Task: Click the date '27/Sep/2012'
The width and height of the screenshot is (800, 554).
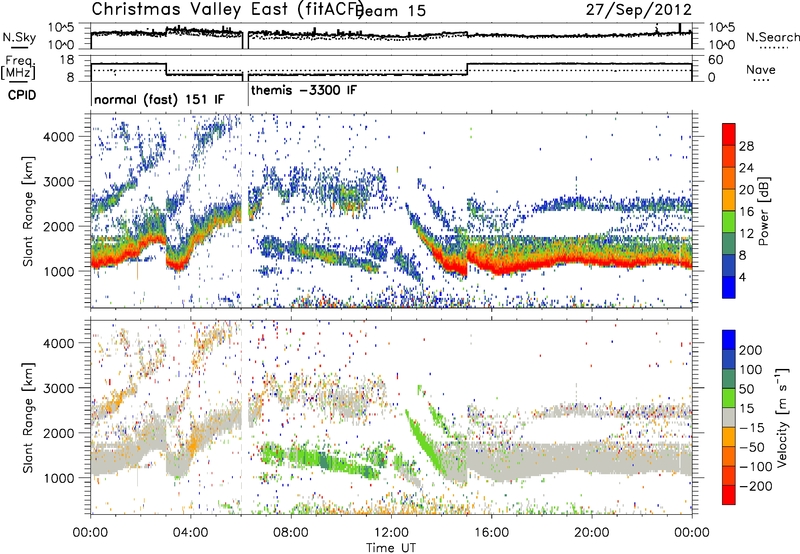Action: tap(638, 9)
